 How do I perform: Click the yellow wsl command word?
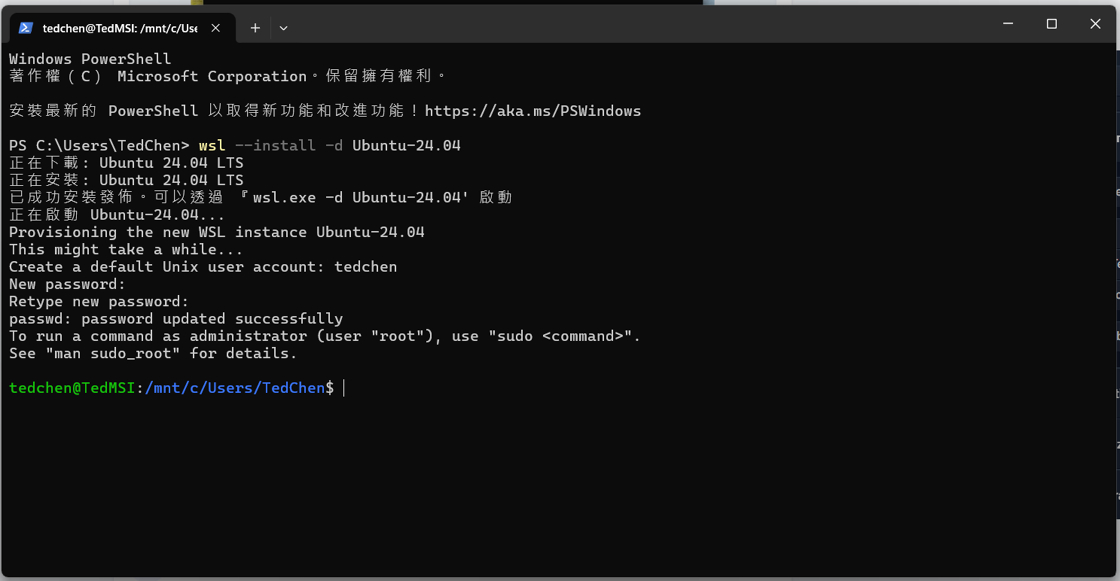coord(212,146)
